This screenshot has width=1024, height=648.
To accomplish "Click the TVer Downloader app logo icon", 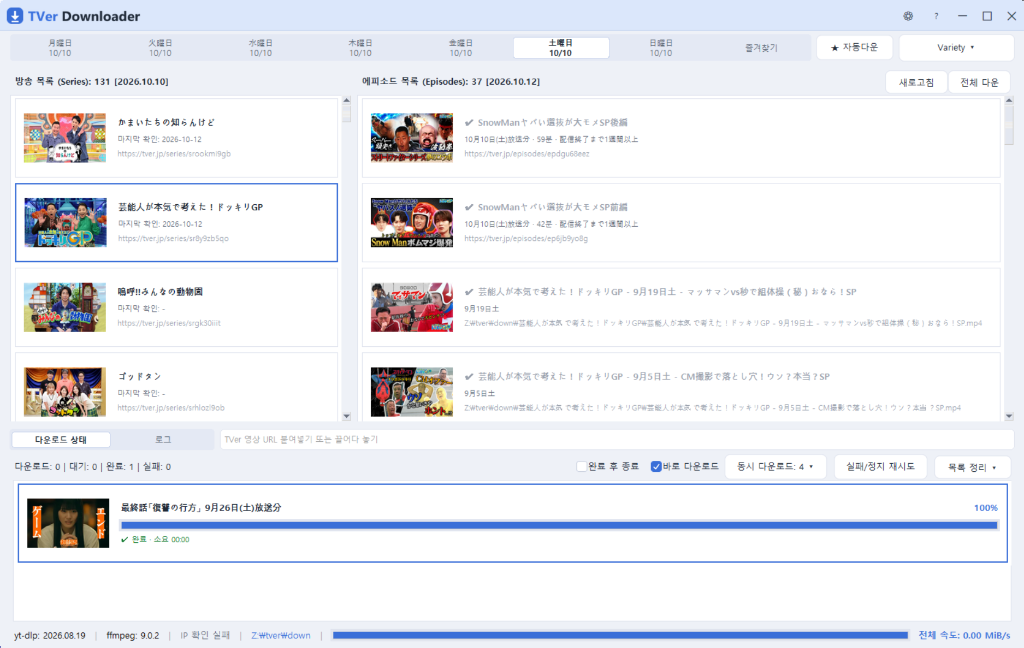I will tap(15, 16).
